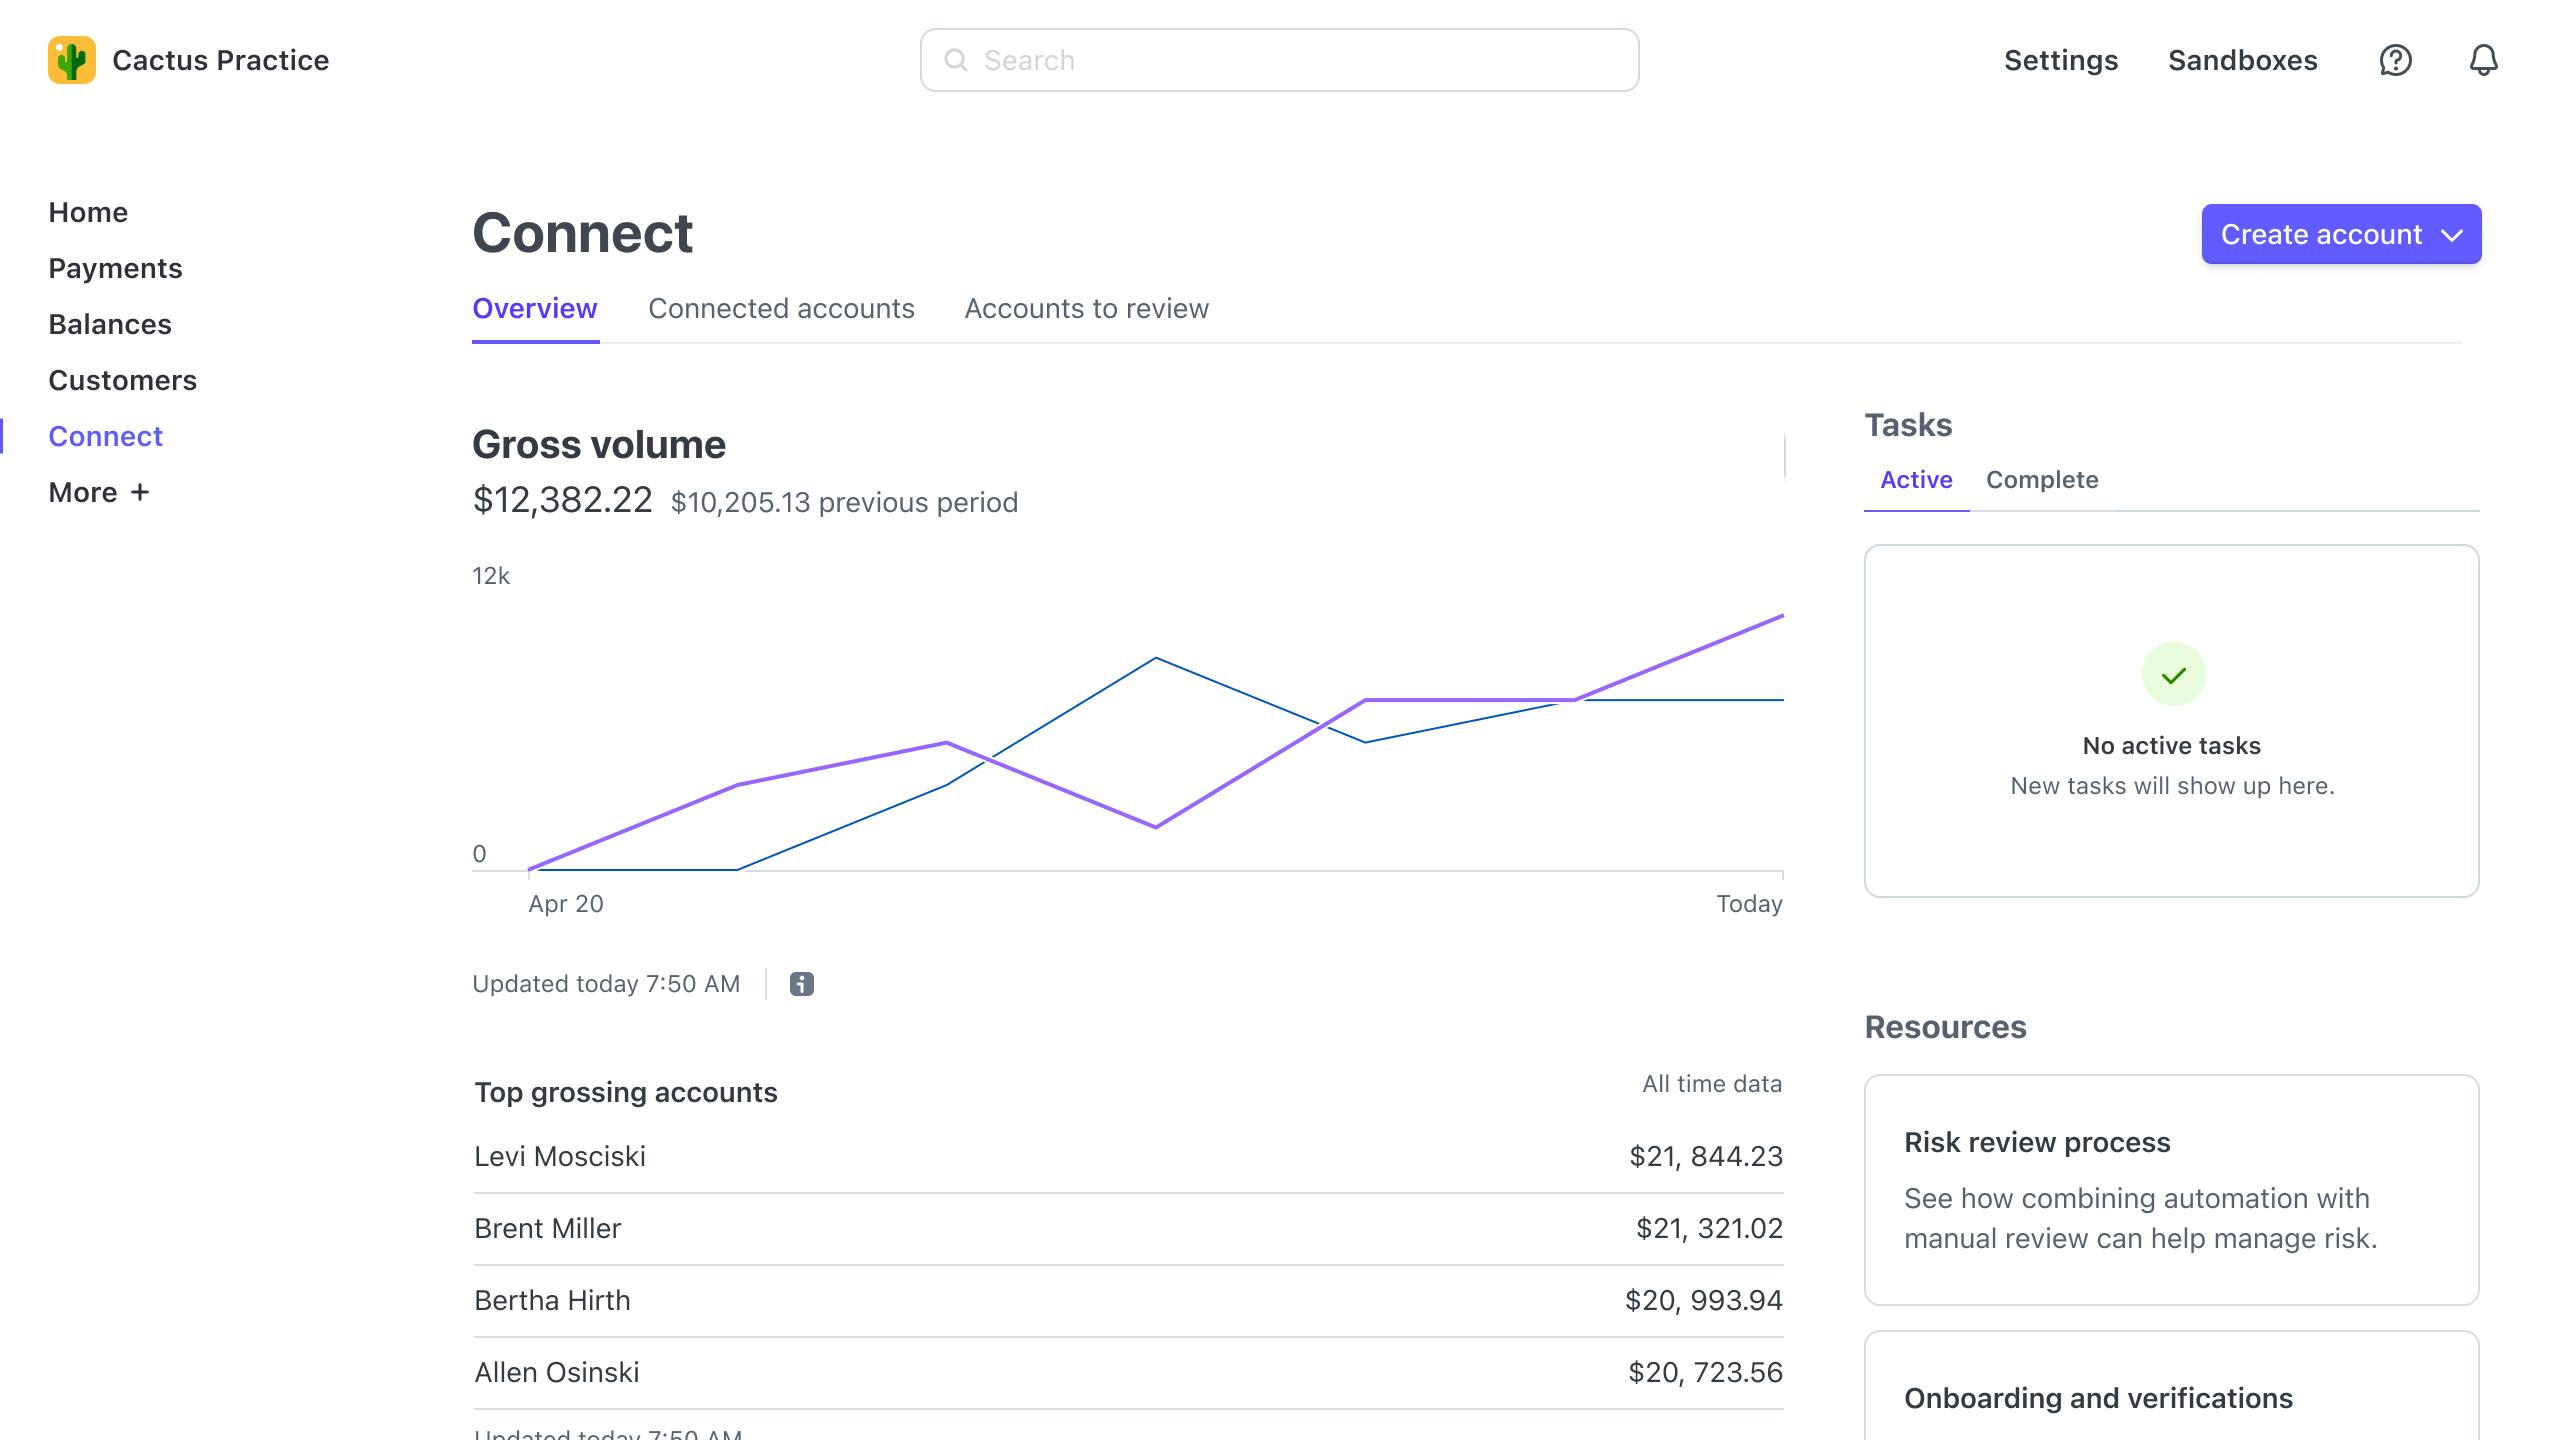Click the Top grossing accounts heading
The height and width of the screenshot is (1440, 2560).
pyautogui.click(x=626, y=1092)
